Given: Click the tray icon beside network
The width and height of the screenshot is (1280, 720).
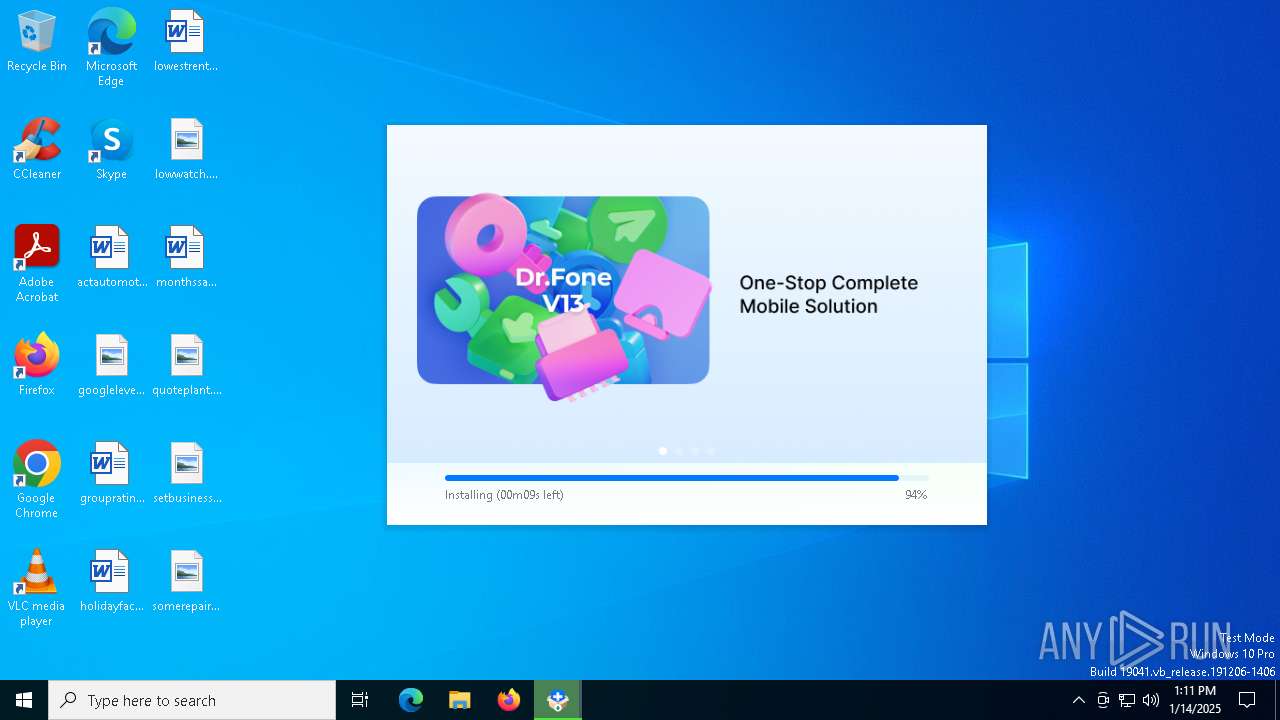Looking at the screenshot, I should [1103, 700].
